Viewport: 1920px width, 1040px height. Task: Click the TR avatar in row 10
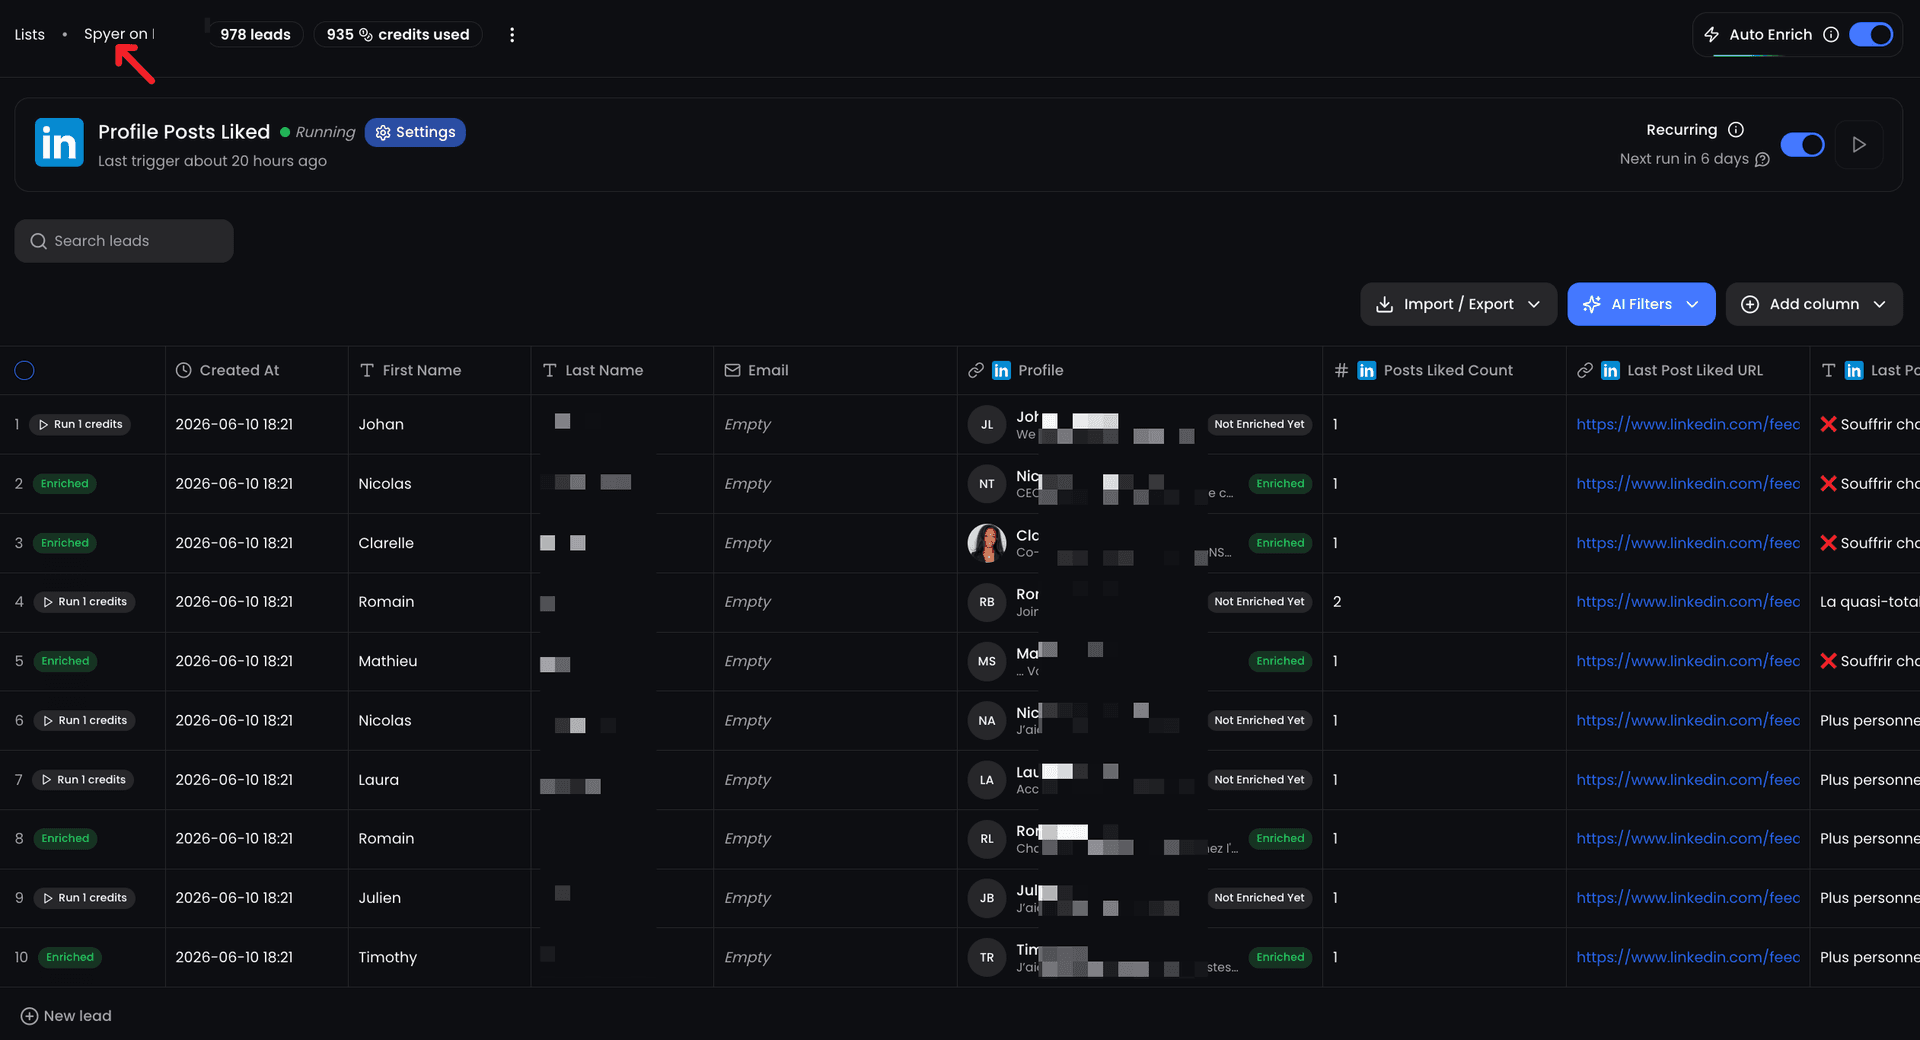(987, 957)
